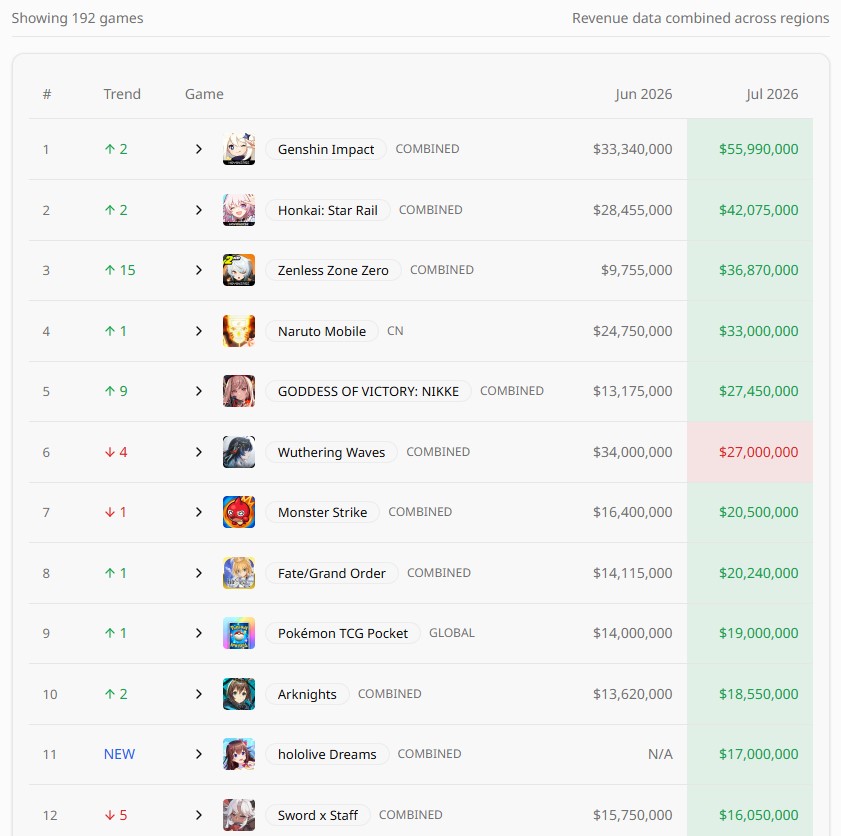Open the Pokémon TCG Pocket name pill

(343, 633)
